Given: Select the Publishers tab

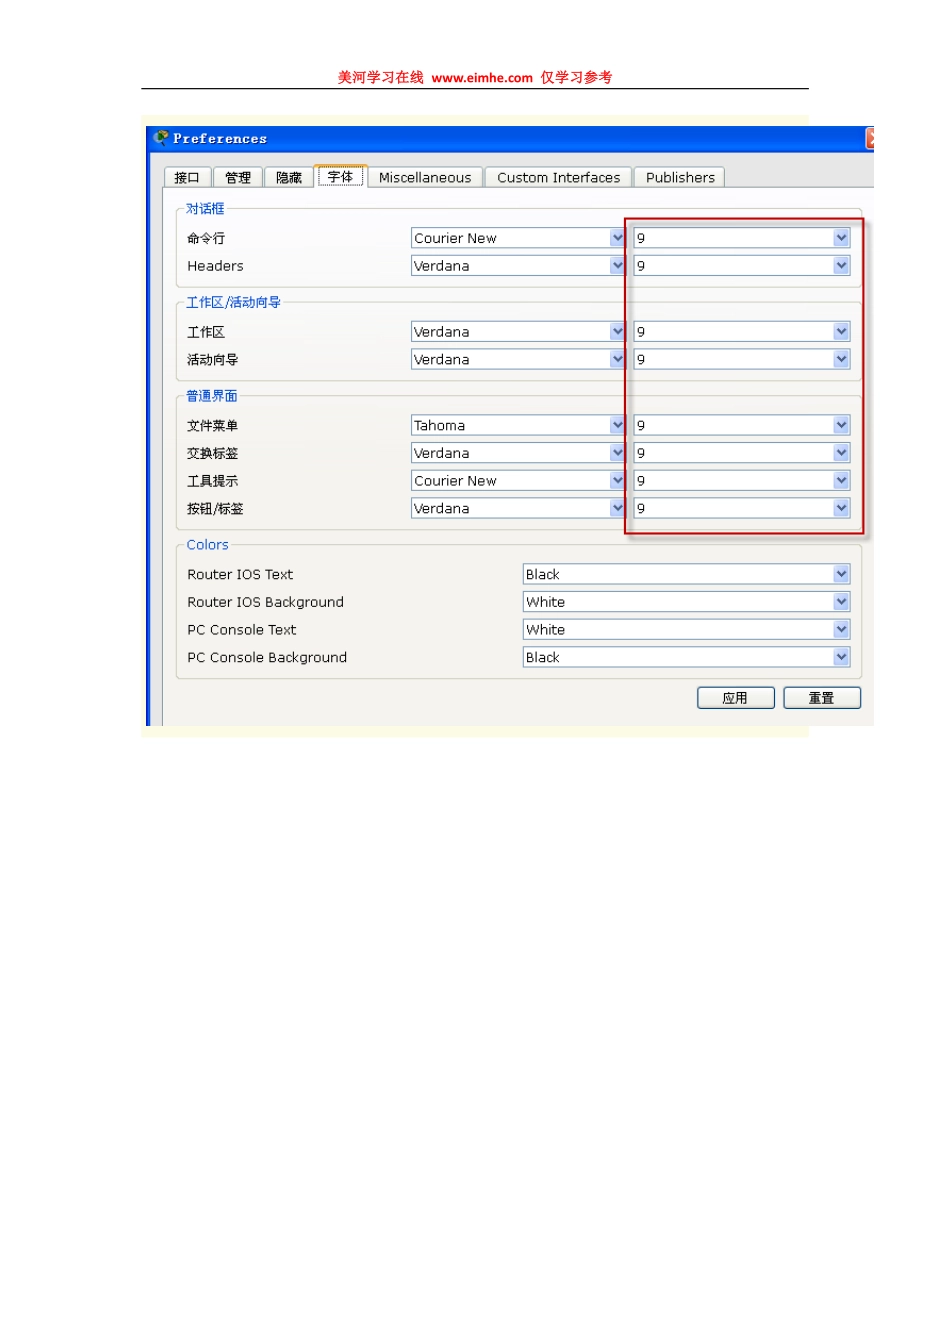Looking at the screenshot, I should (x=679, y=177).
